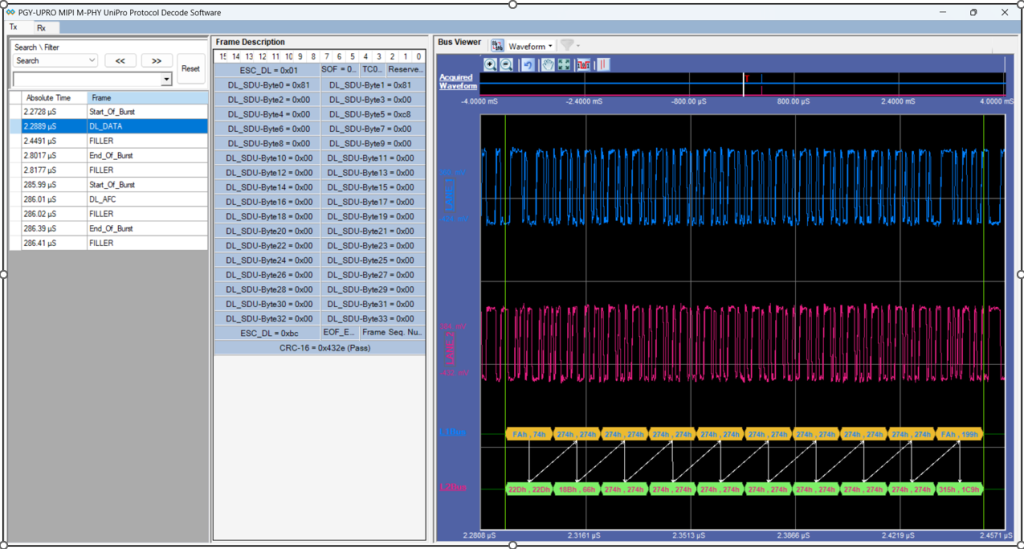This screenshot has height=549, width=1024.
Task: Select the FILLER row at 286.41 µS
Action: point(108,243)
